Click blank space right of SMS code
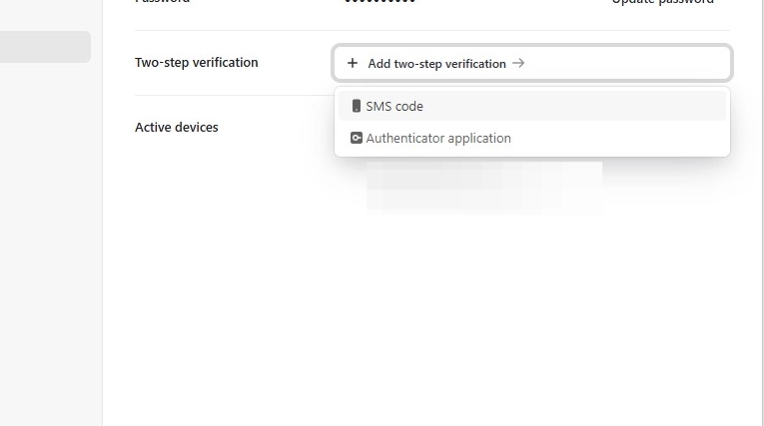Screen dimensions: 764x426 click(580, 106)
